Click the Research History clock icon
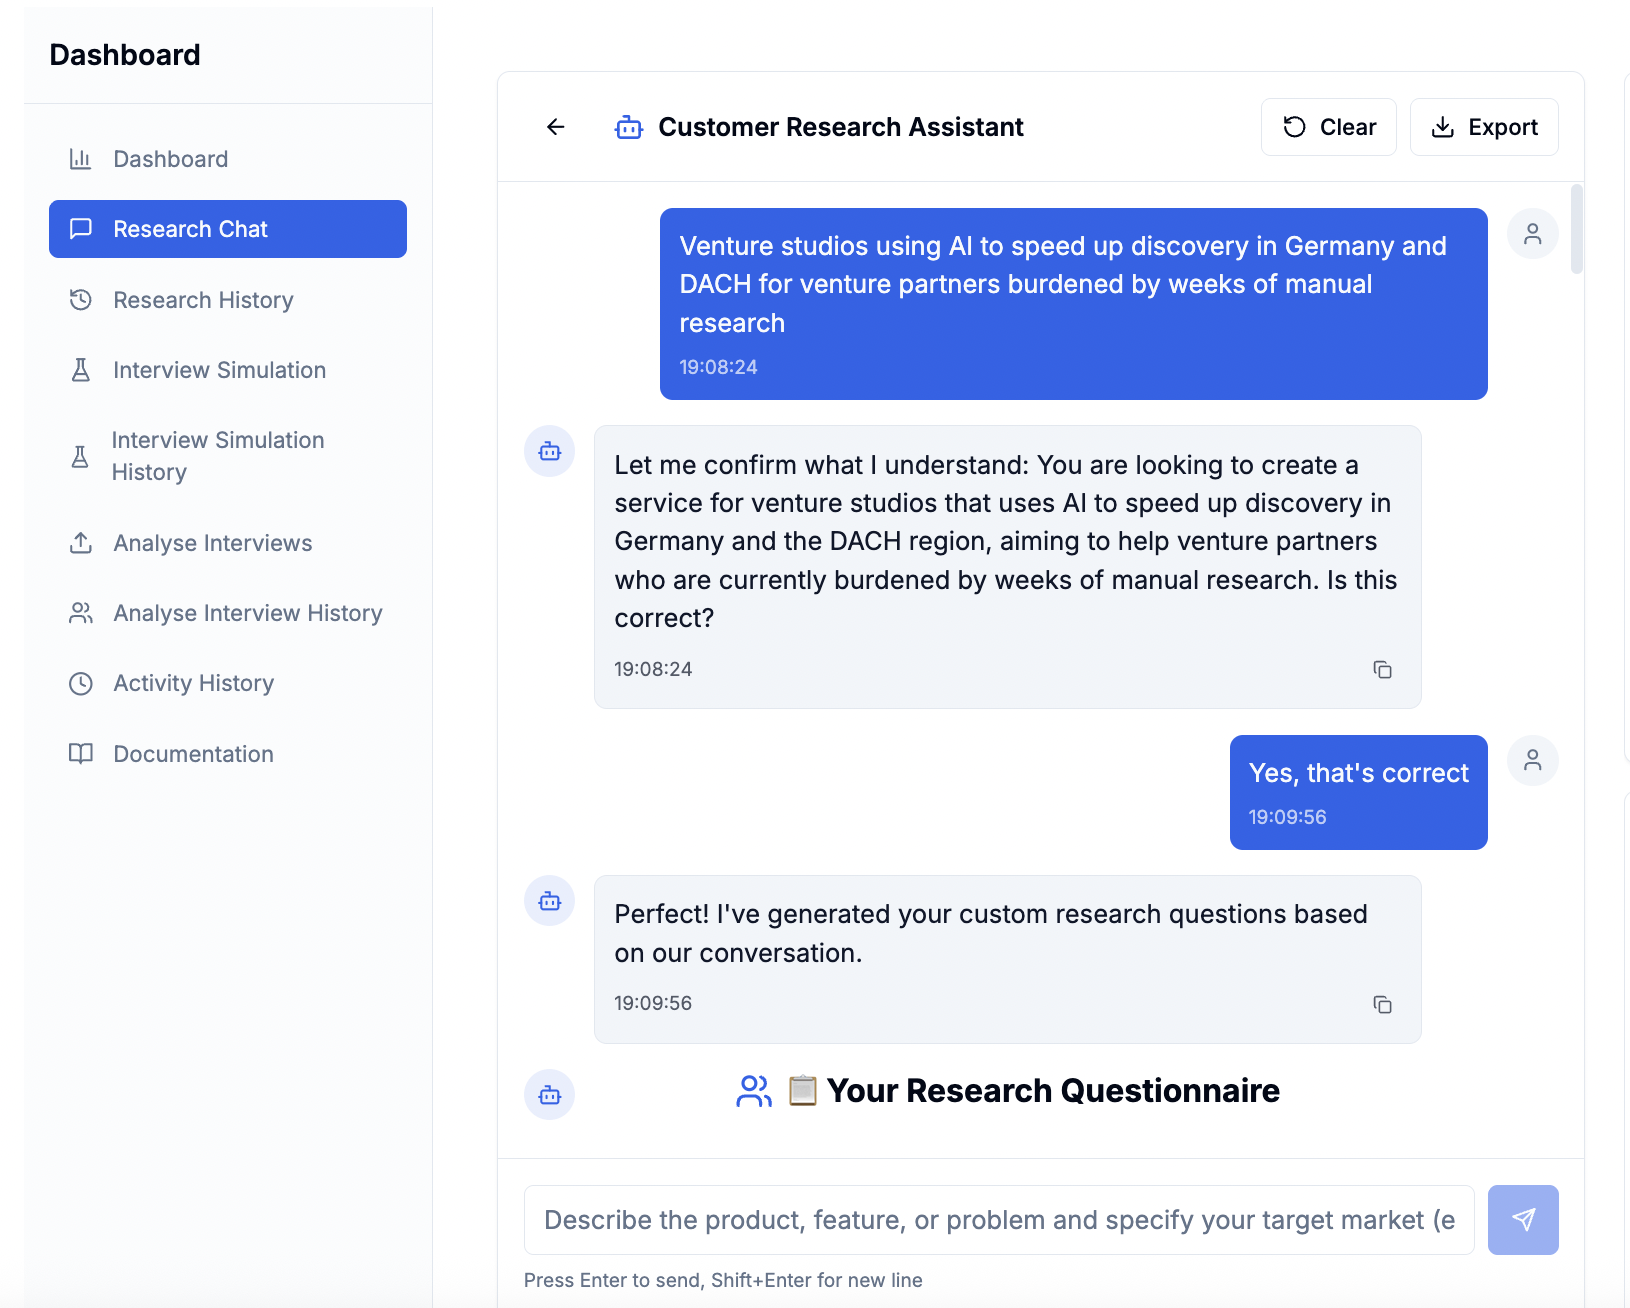 pyautogui.click(x=81, y=300)
